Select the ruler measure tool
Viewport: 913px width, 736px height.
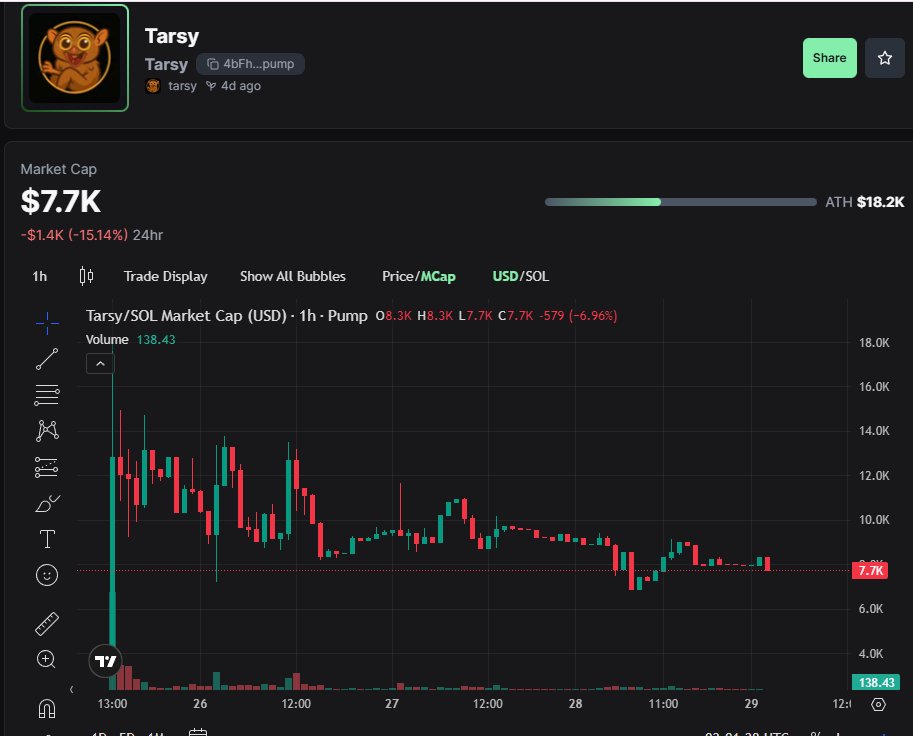(47, 624)
